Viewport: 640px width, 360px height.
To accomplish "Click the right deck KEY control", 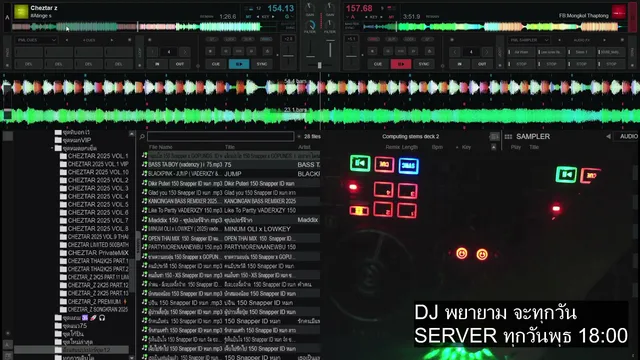I will click(373, 17).
